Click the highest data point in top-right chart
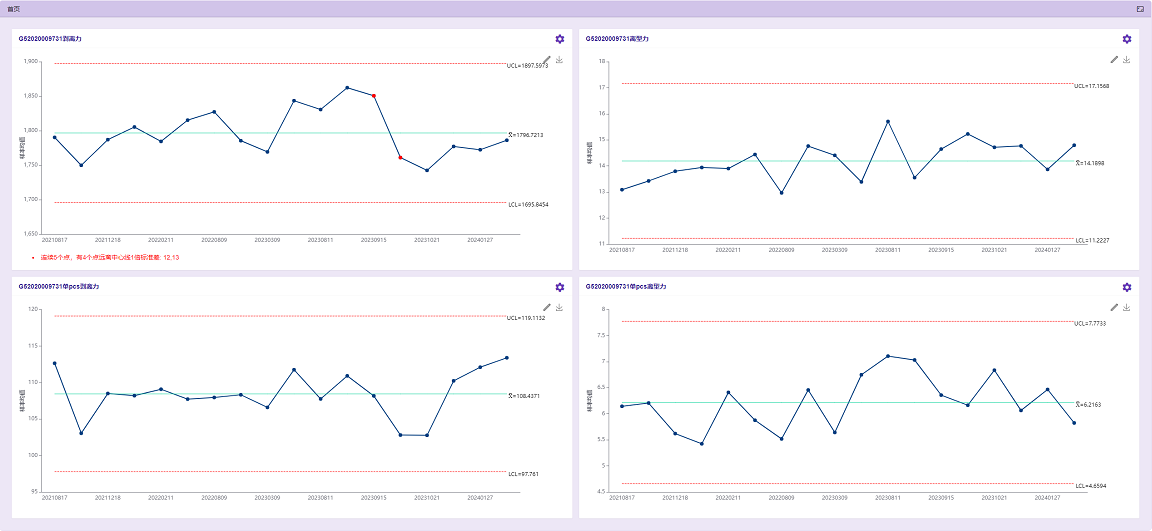1152x531 pixels. coord(888,122)
